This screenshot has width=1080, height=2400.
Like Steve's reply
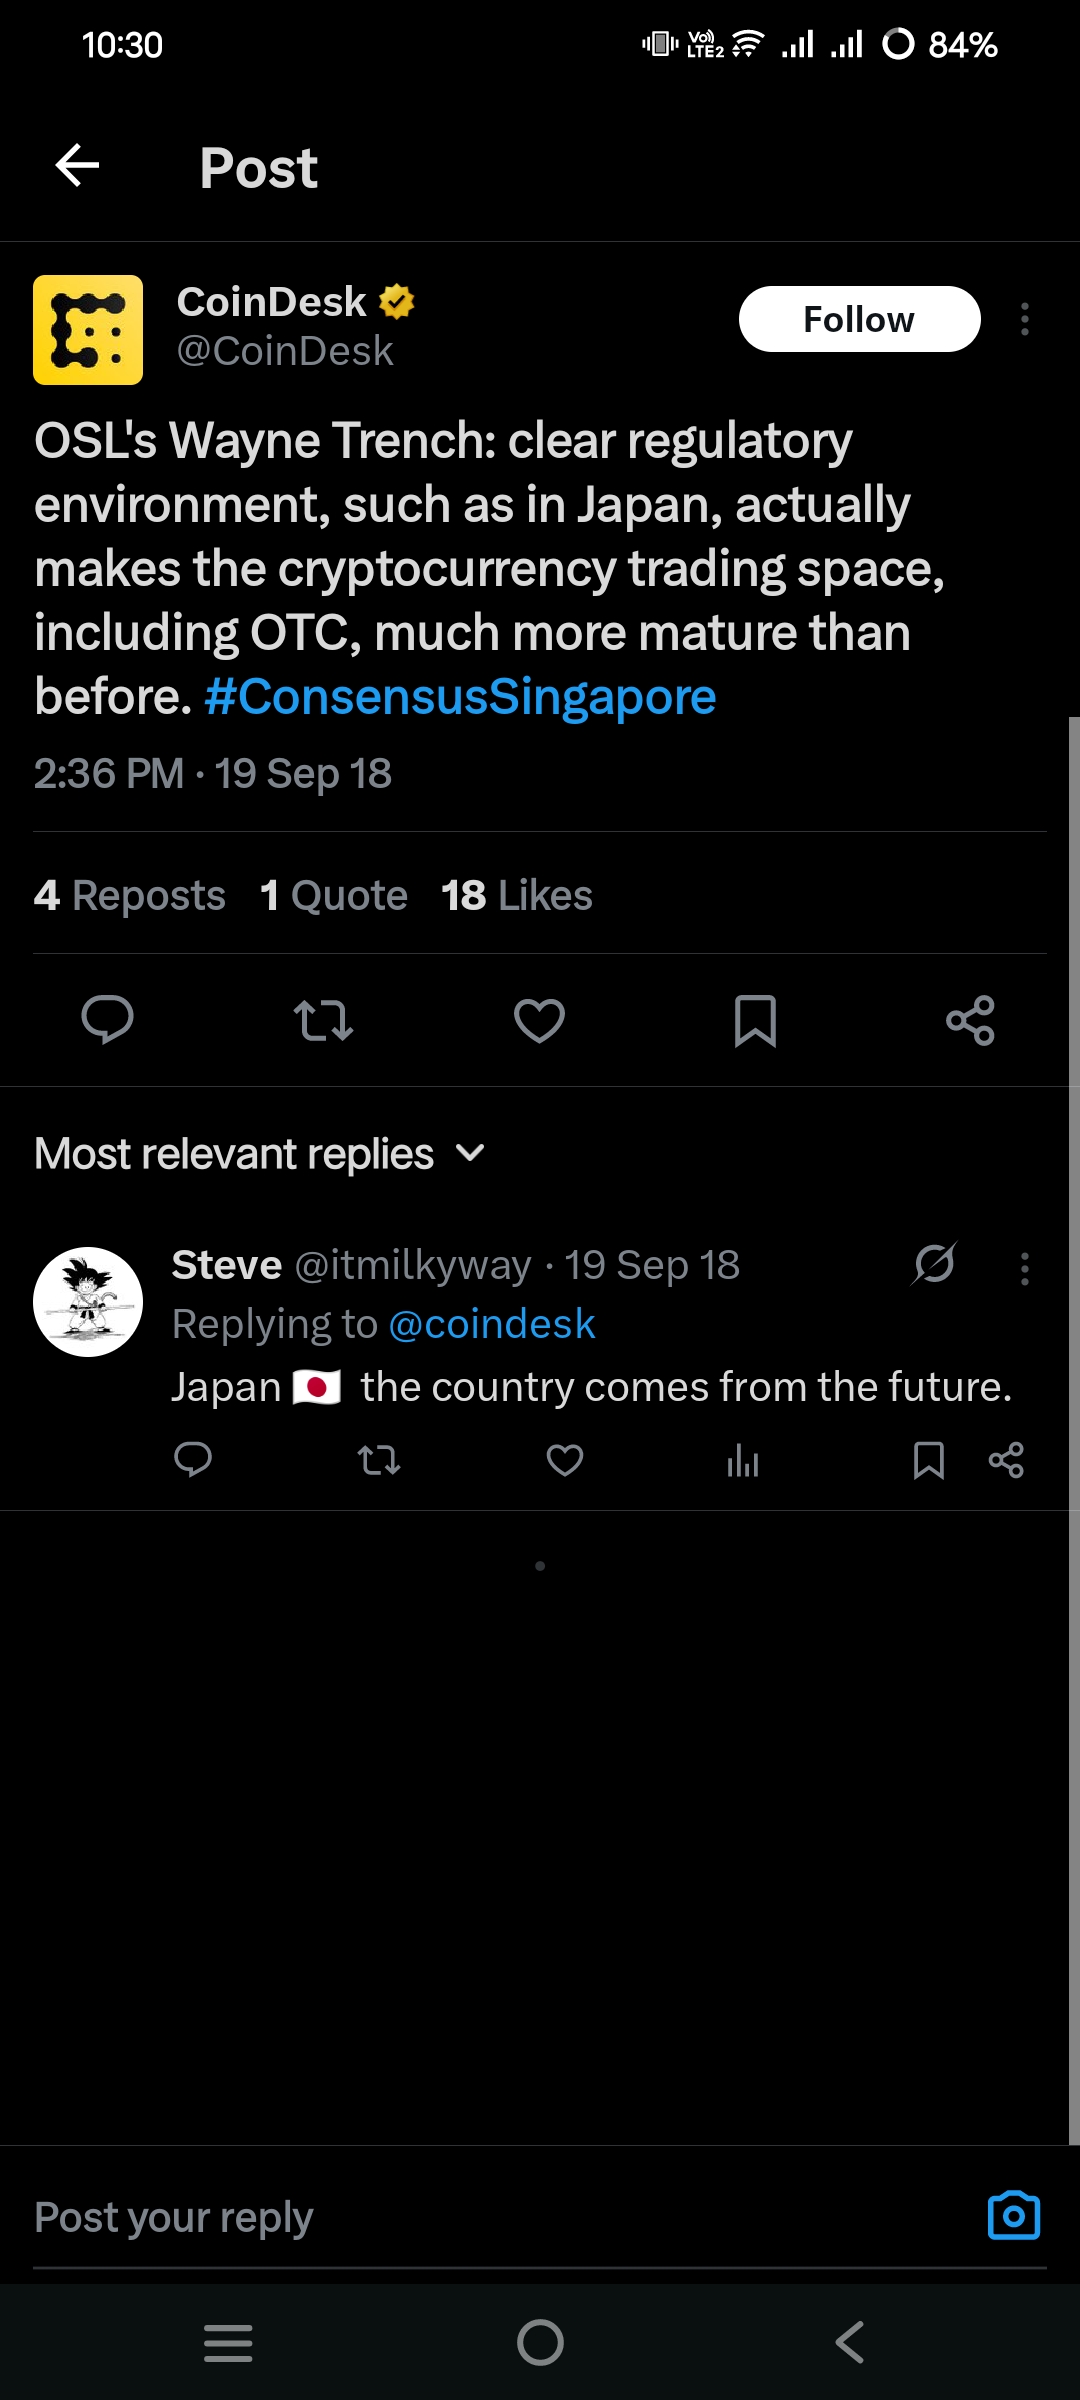pyautogui.click(x=565, y=1461)
